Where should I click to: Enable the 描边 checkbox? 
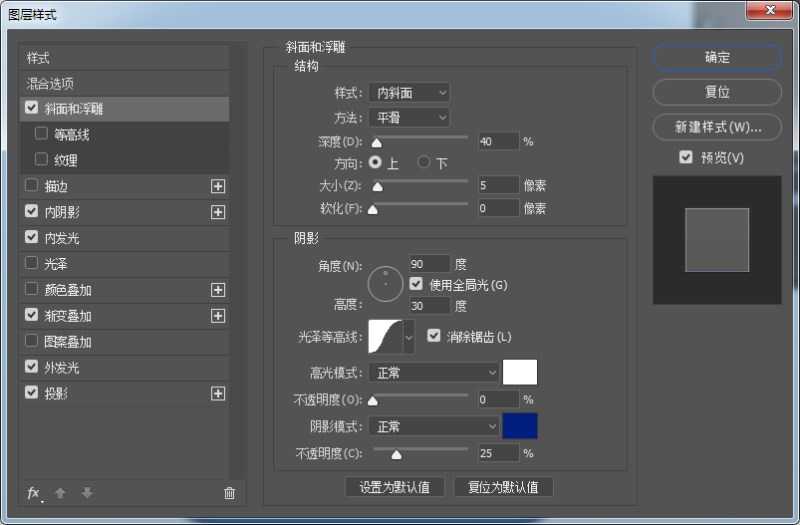point(32,186)
